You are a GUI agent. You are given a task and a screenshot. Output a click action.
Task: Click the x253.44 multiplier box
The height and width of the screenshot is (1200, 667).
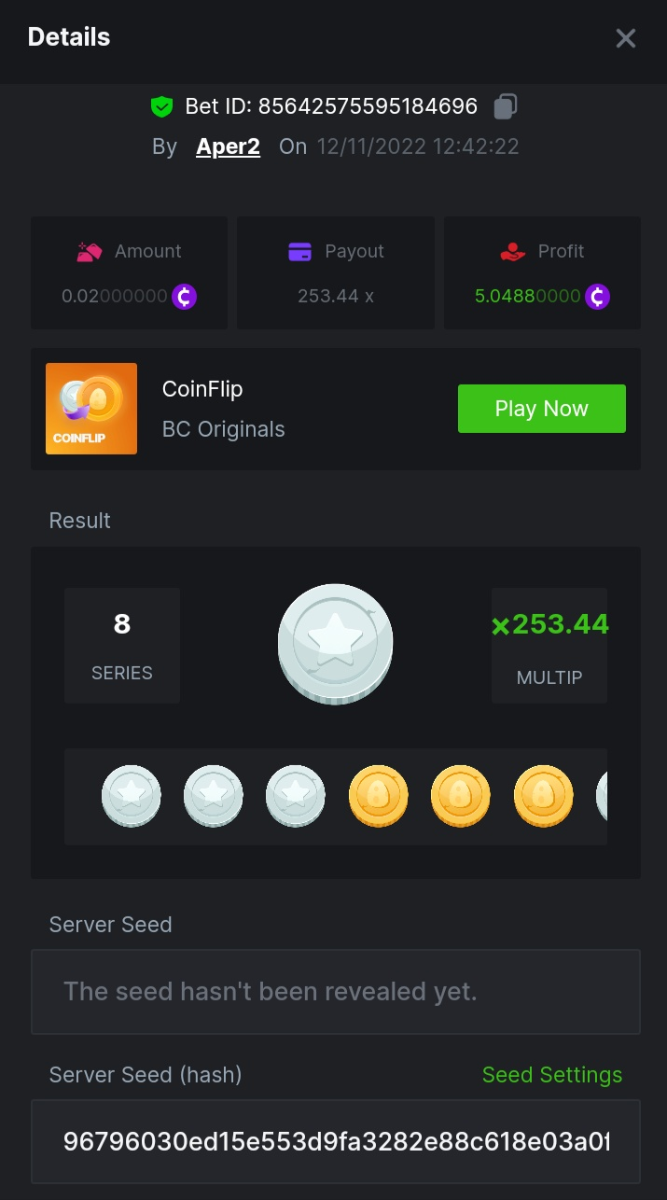pyautogui.click(x=549, y=645)
